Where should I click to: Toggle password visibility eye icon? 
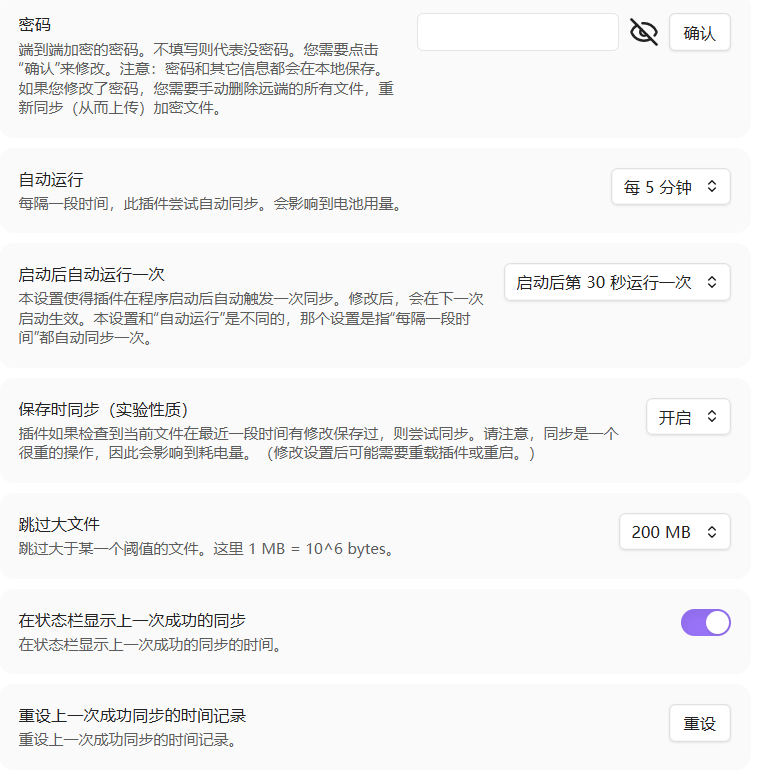tap(644, 32)
